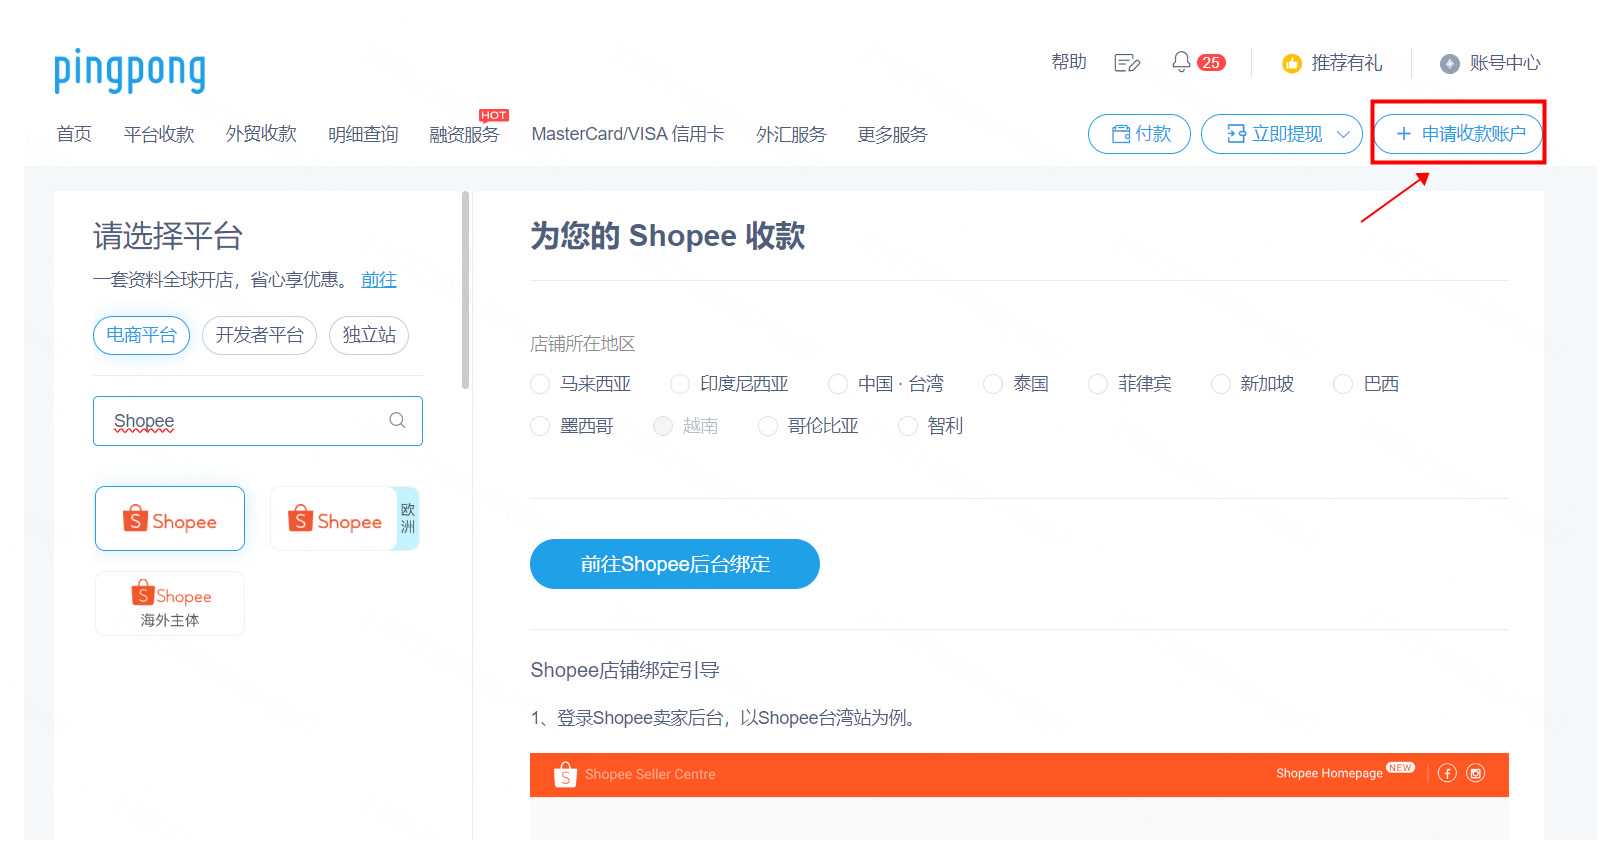The width and height of the screenshot is (1624, 863).
Task: Select the Shopee platform card
Action: click(x=170, y=518)
